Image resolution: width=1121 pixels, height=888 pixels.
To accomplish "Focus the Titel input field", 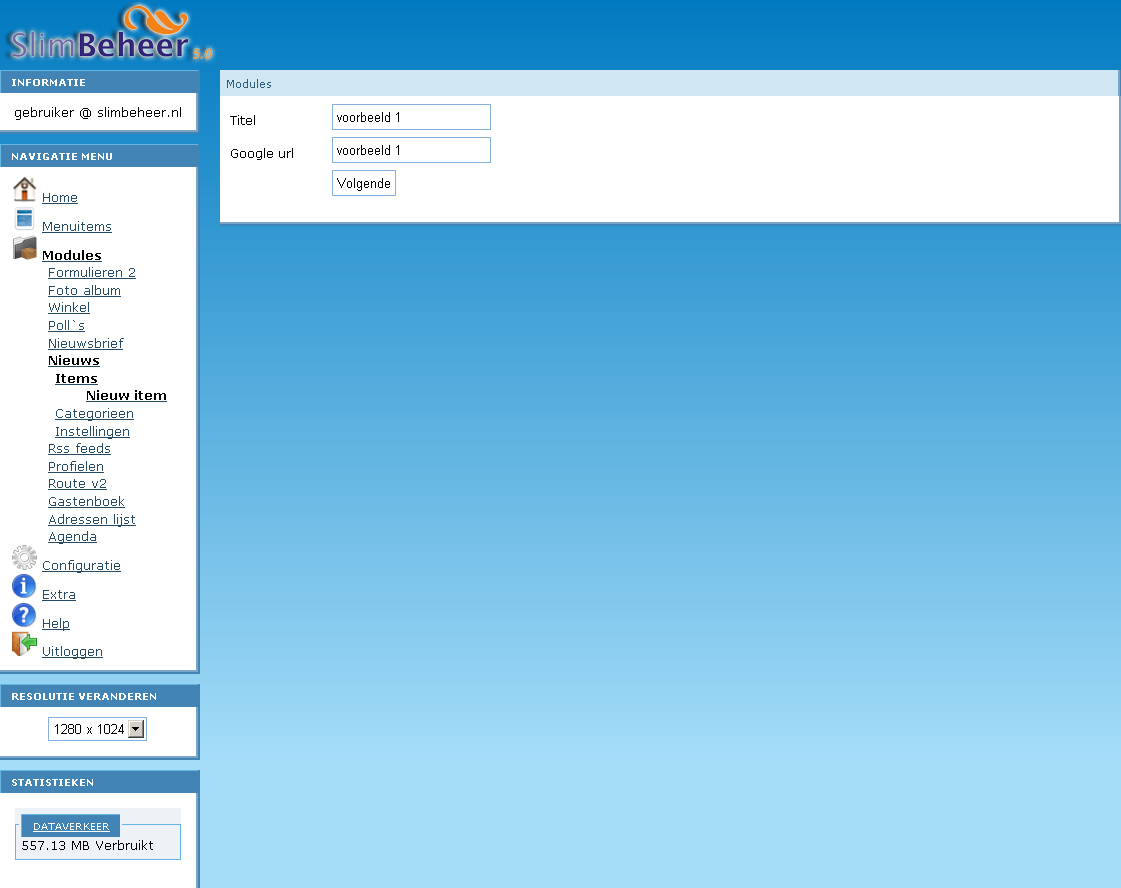I will click(x=411, y=117).
